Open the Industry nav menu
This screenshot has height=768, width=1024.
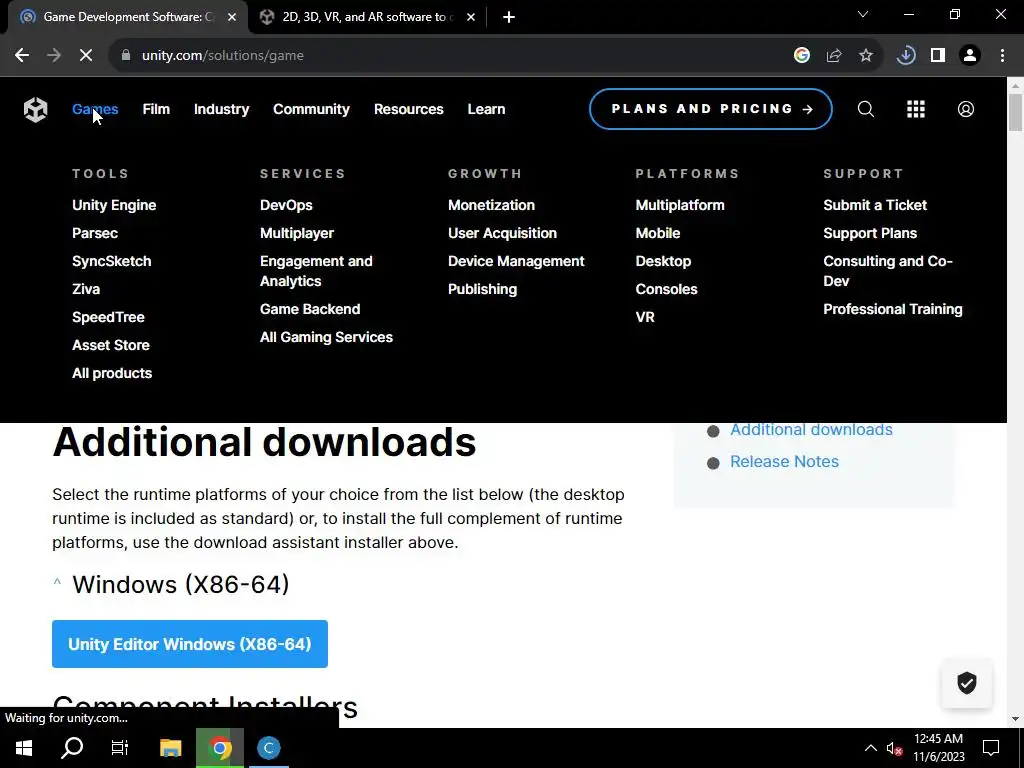point(221,109)
